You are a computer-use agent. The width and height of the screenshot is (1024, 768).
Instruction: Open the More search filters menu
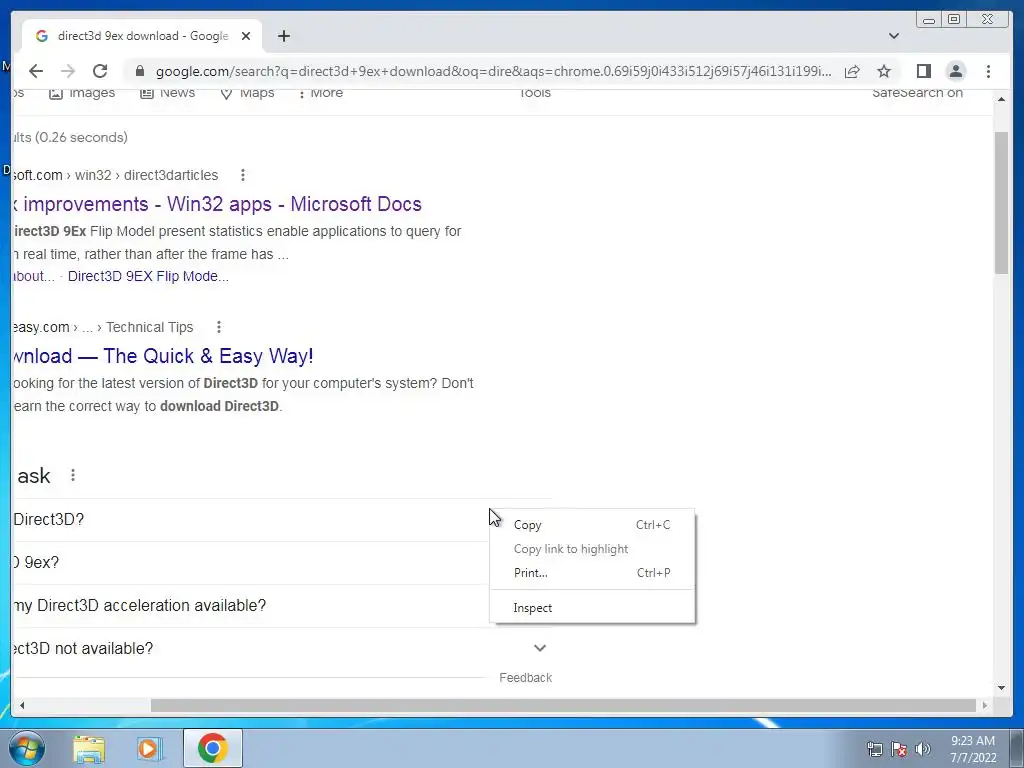pos(321,93)
